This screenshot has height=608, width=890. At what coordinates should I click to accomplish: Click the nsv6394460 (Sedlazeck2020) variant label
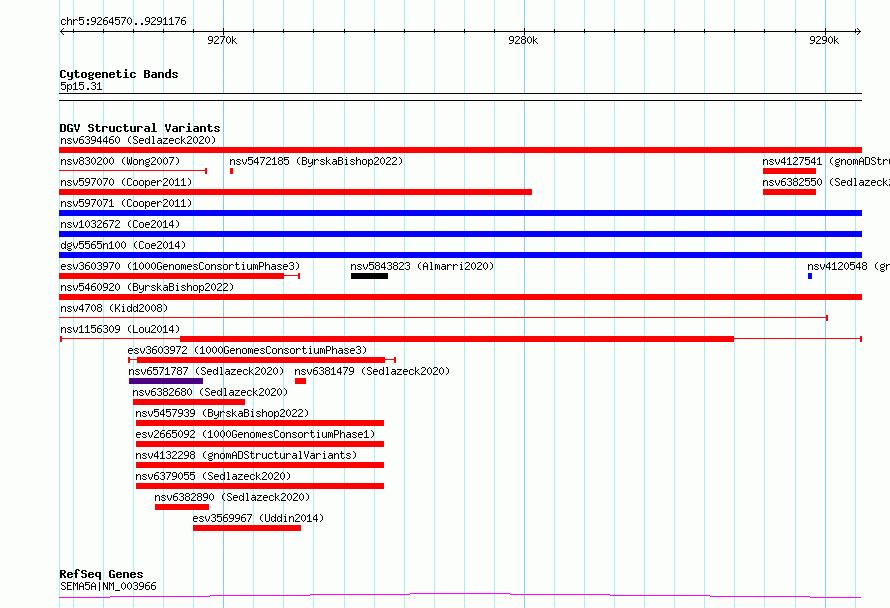point(138,140)
